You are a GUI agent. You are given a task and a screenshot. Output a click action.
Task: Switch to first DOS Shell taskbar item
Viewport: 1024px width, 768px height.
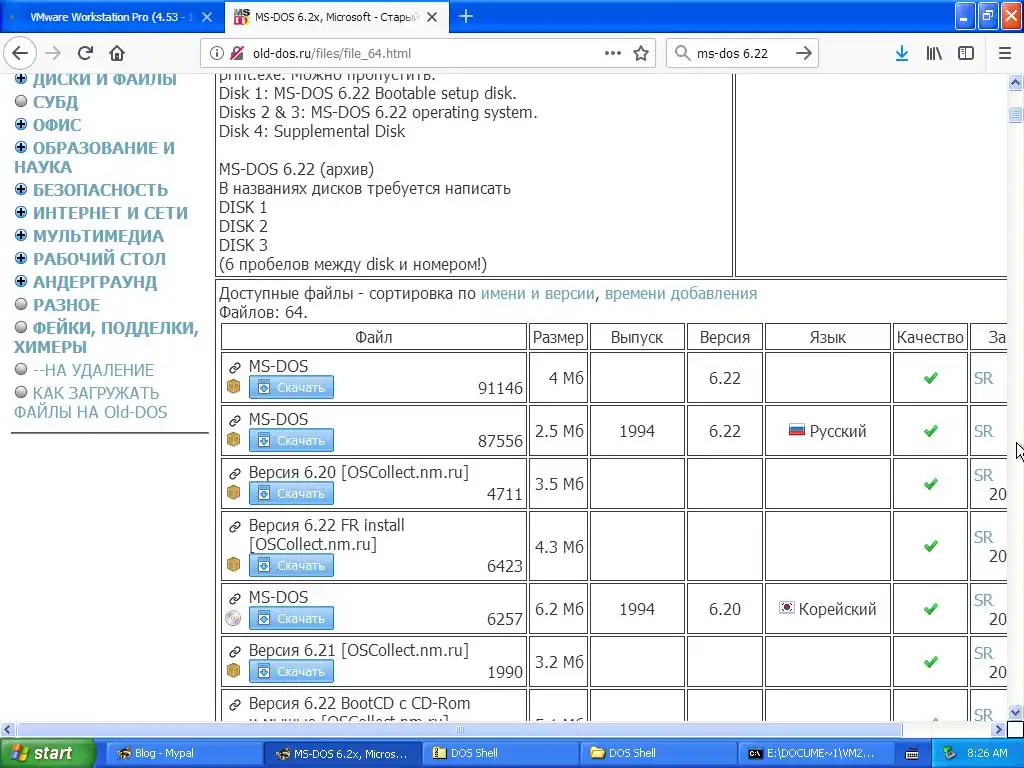(500, 753)
